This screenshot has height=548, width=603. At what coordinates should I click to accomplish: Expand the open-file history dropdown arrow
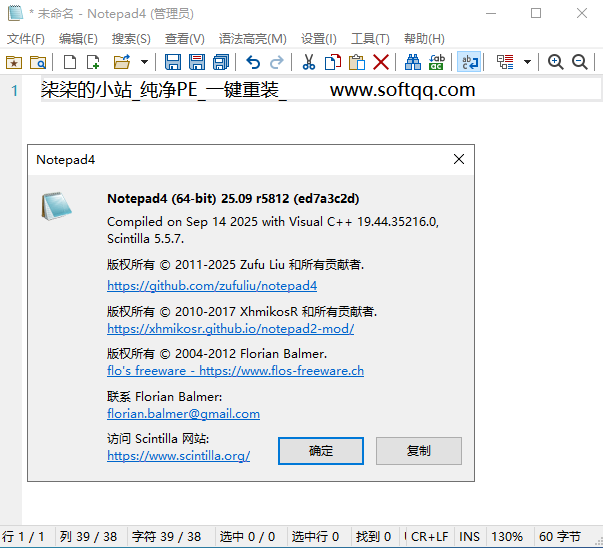point(144,62)
